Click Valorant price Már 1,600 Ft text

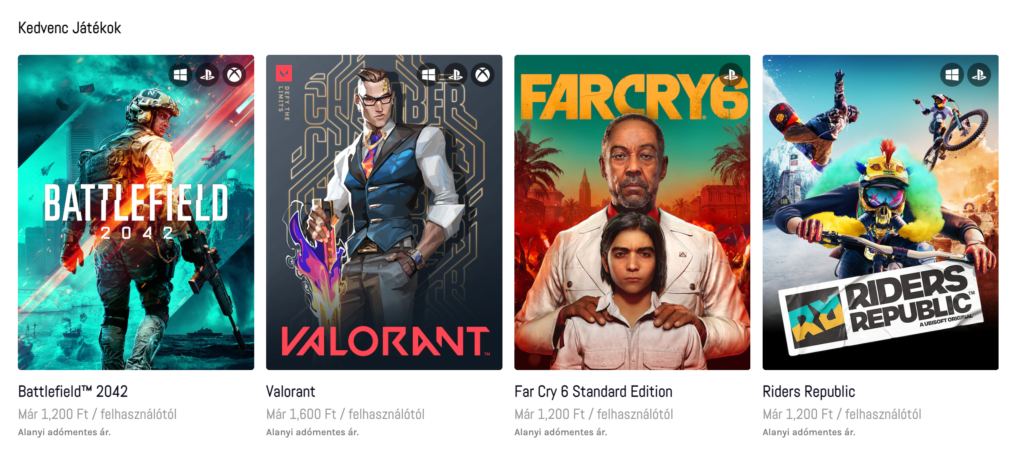click(301, 414)
